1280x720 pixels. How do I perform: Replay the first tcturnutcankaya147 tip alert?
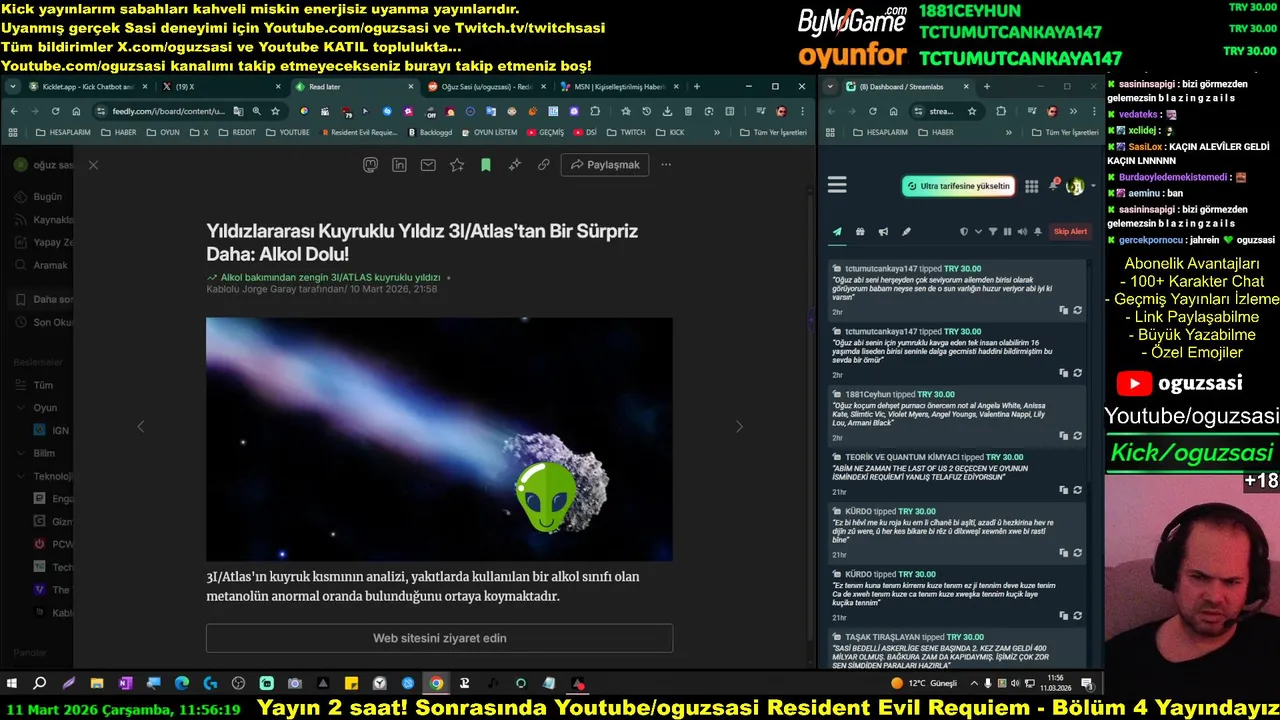coord(1077,310)
